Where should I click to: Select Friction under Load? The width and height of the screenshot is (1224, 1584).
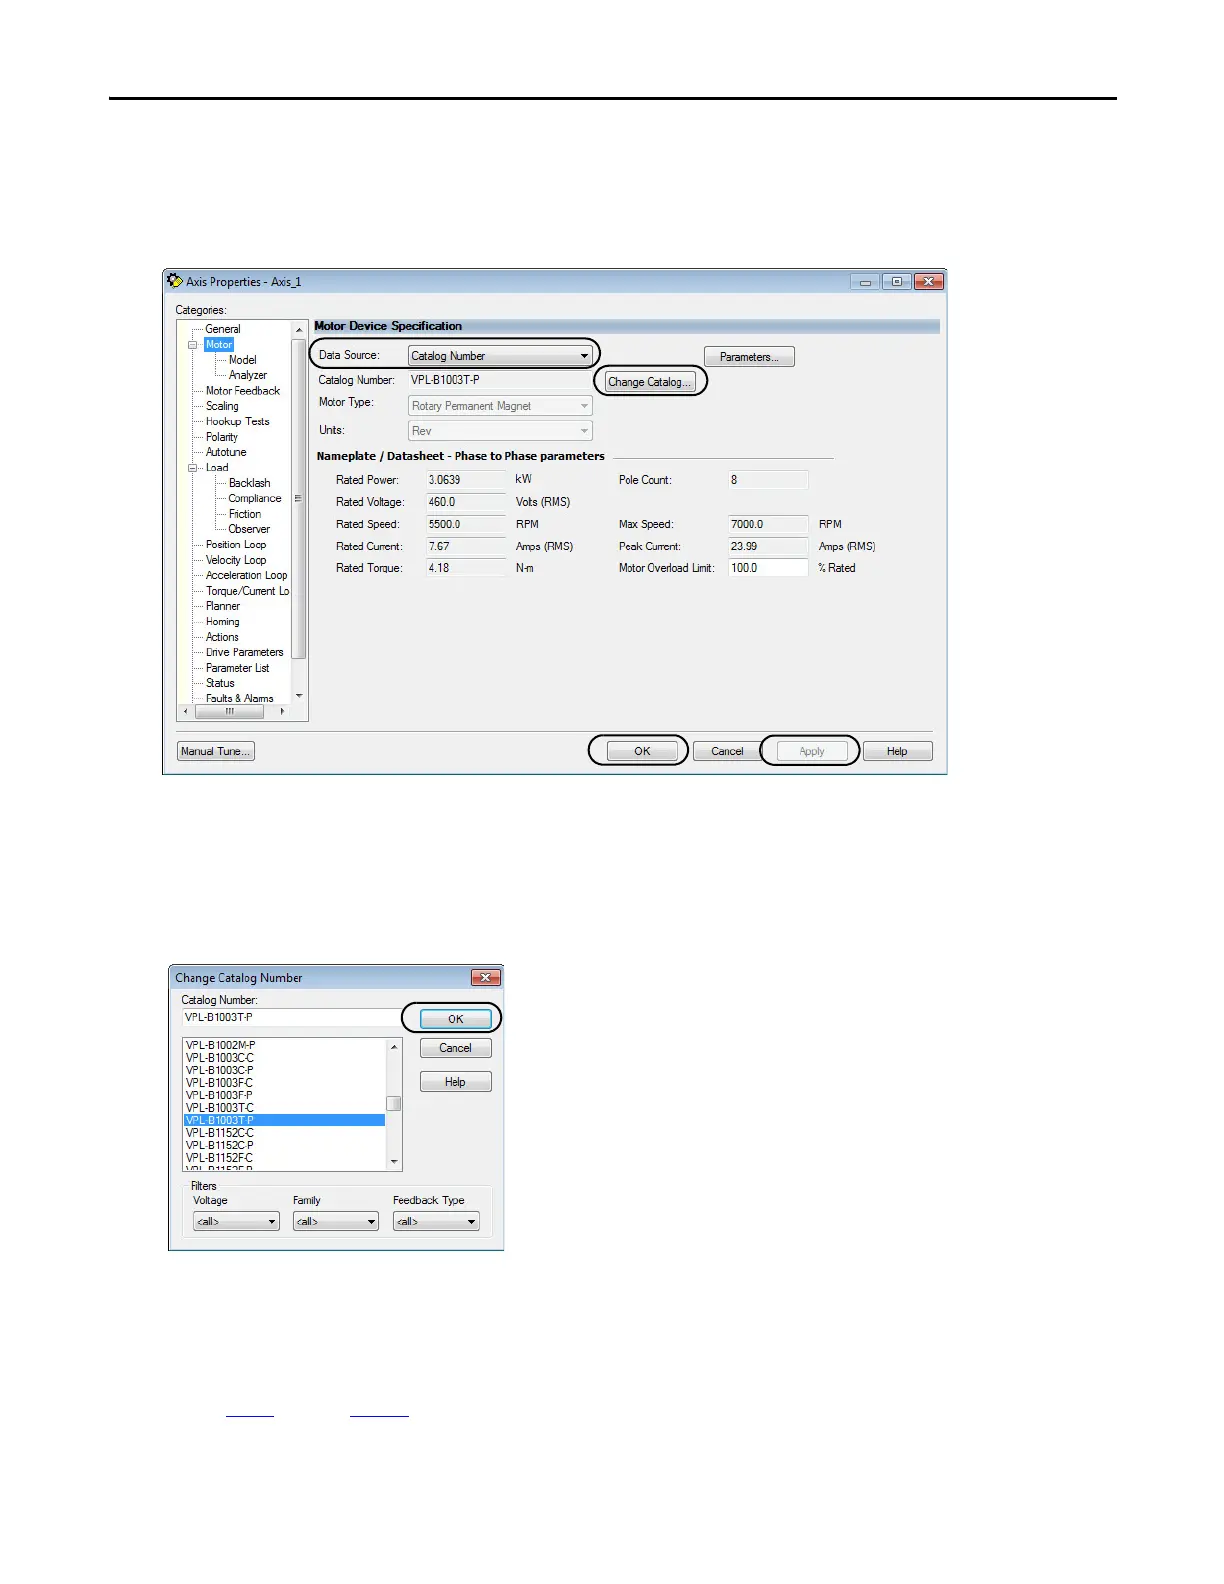(245, 514)
